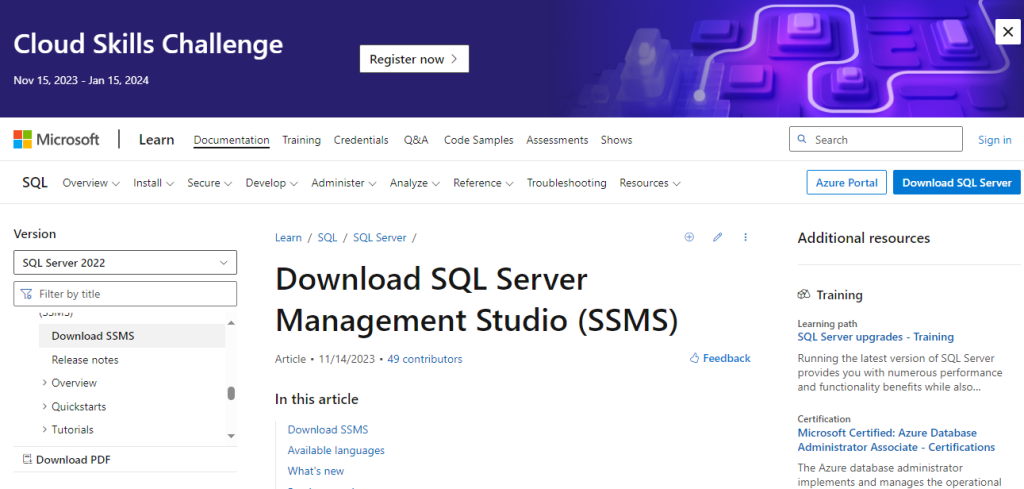The image size is (1024, 489).
Task: Click the Feedback thumbs-up link
Action: (720, 358)
